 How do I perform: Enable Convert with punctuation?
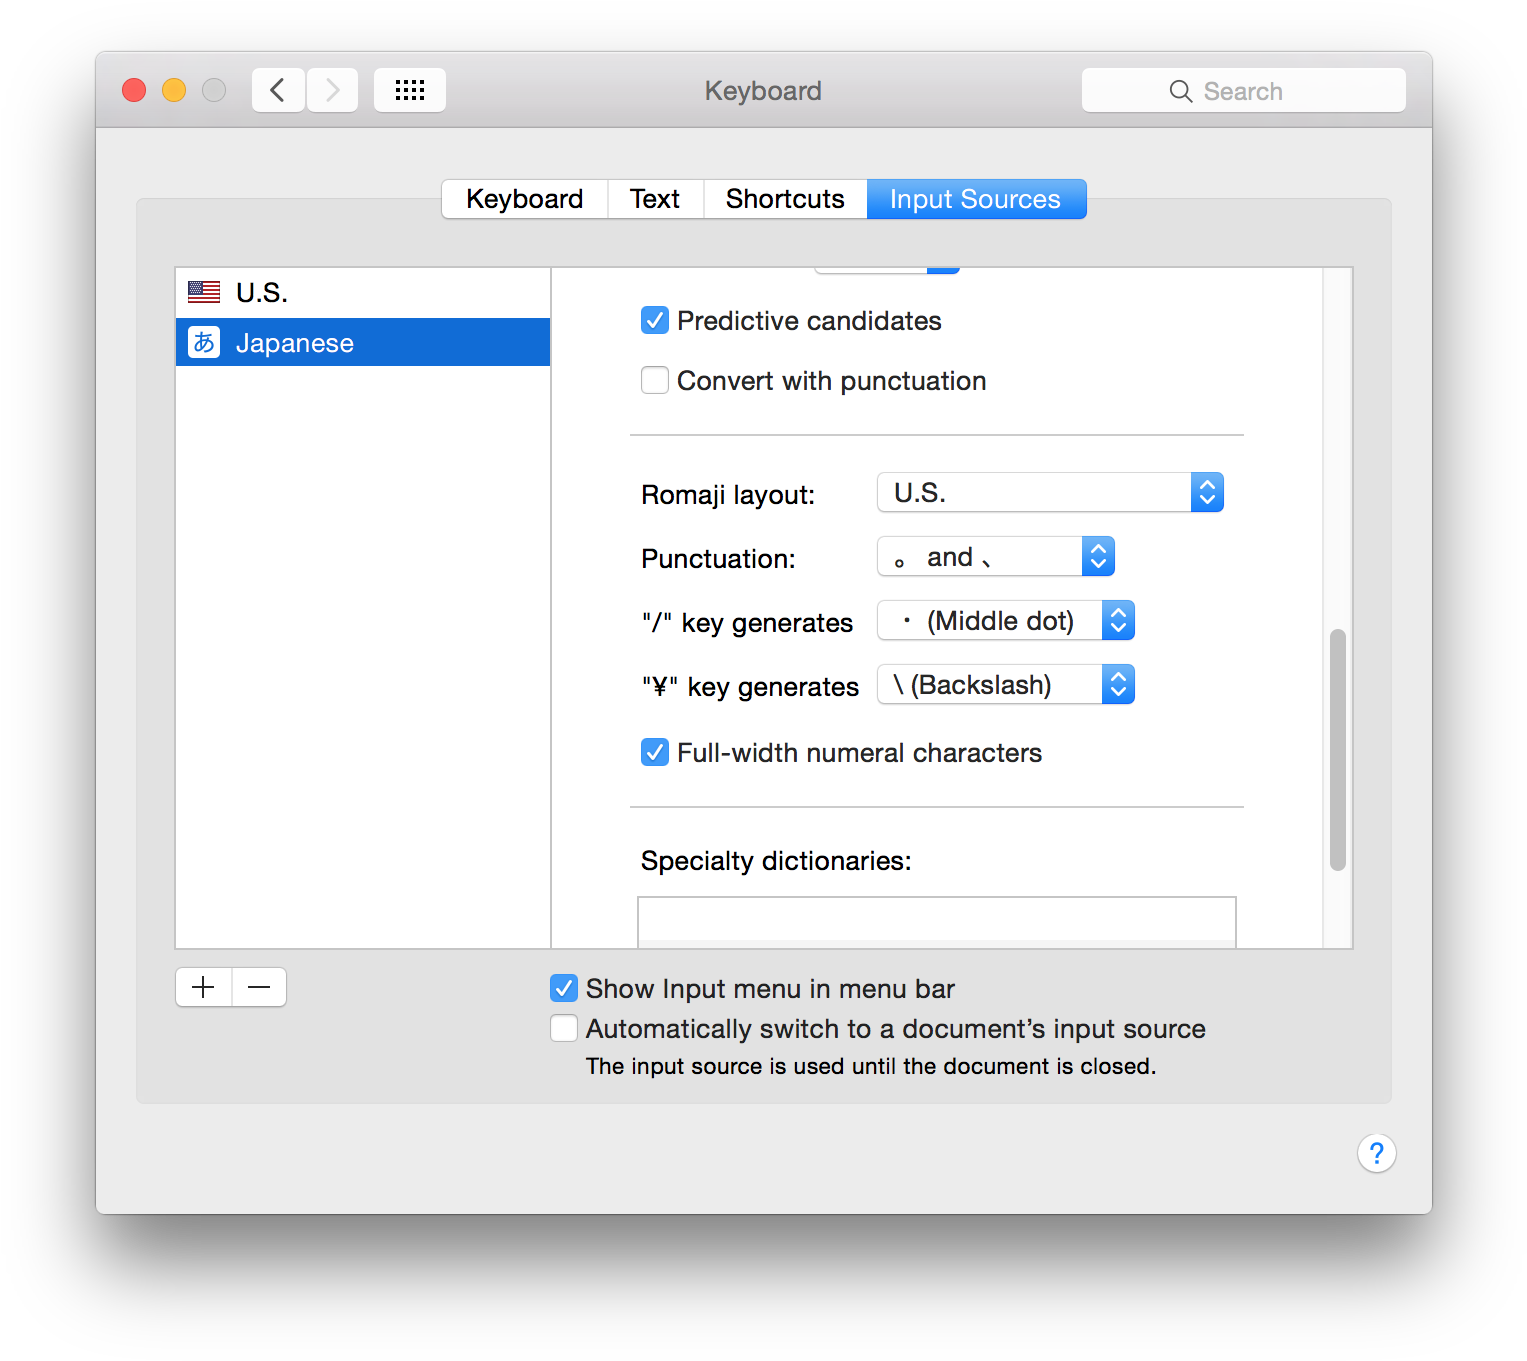(654, 380)
